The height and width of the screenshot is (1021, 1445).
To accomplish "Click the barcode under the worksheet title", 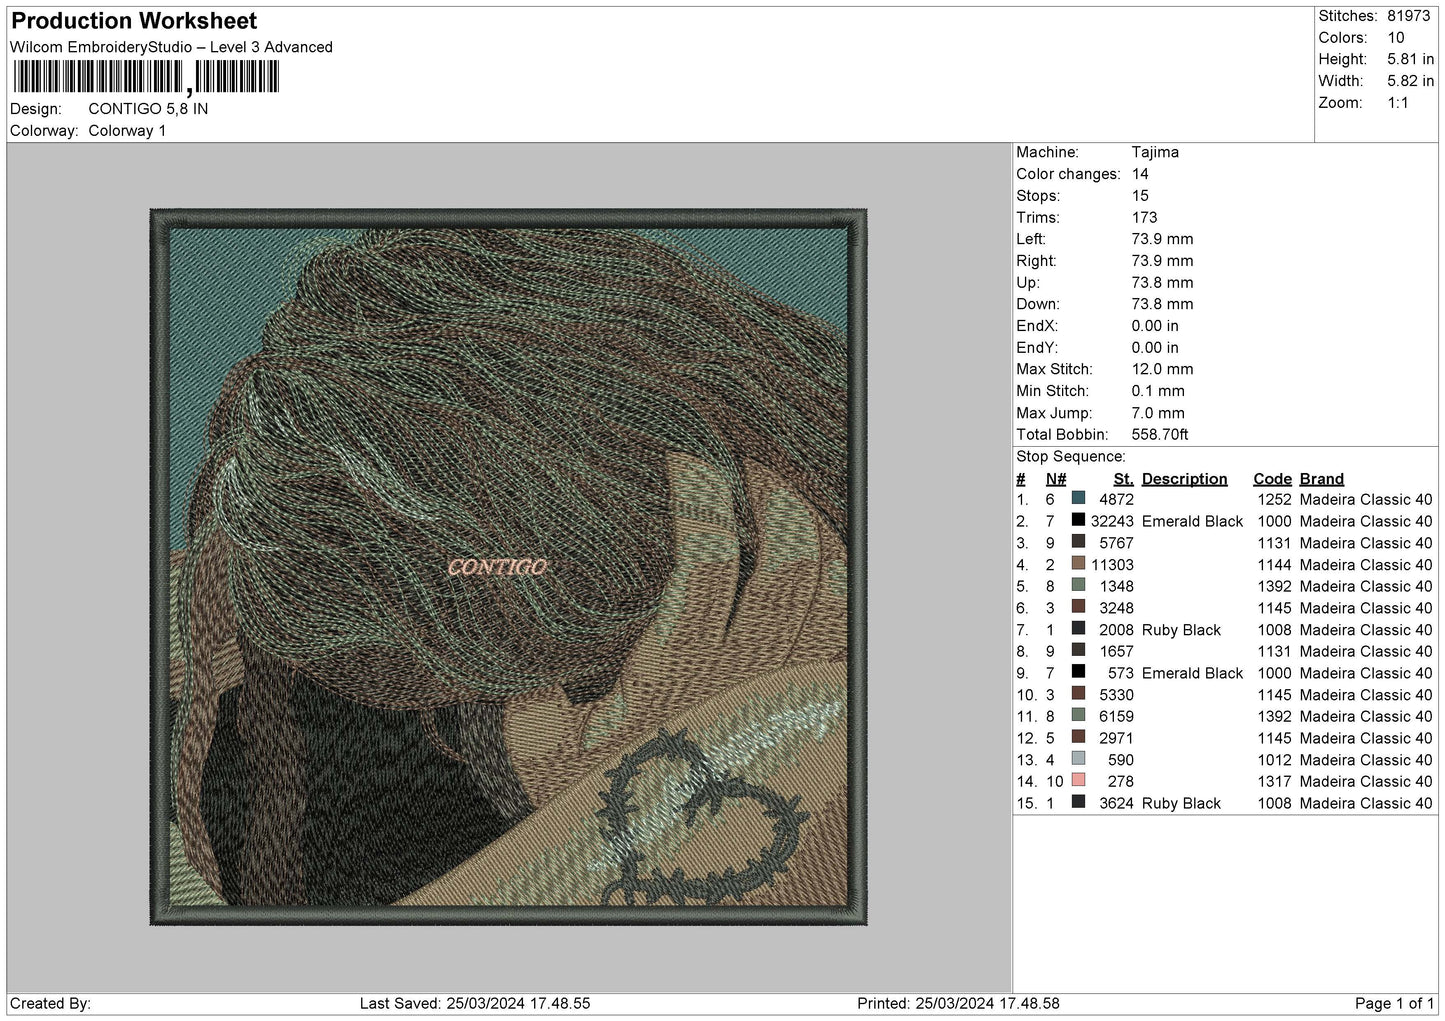I will pyautogui.click(x=146, y=78).
